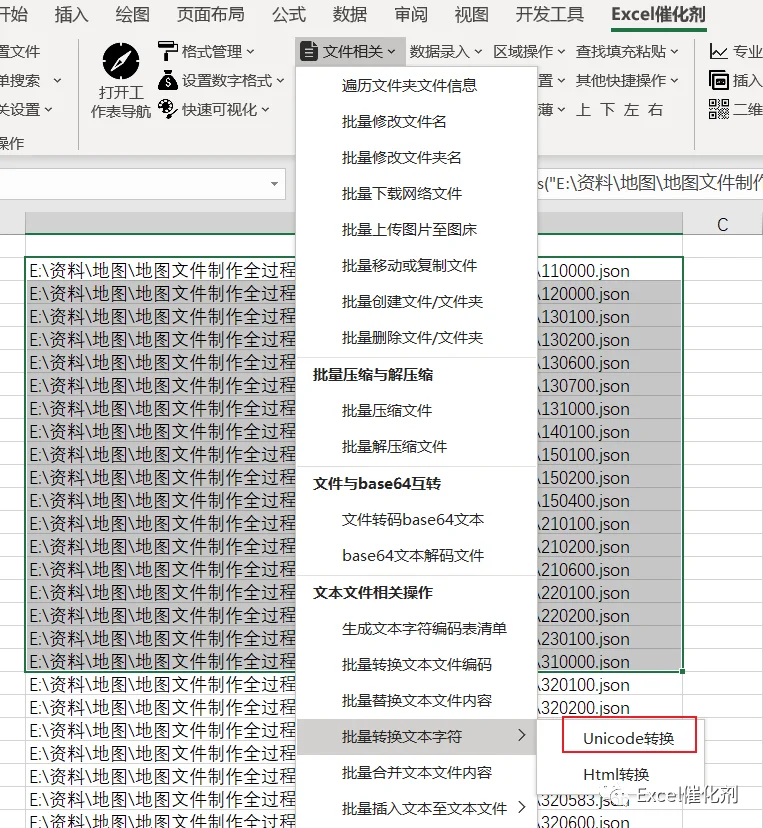The height and width of the screenshot is (828, 763).
Task: Click the chart icon next to 专业
Action: click(718, 51)
